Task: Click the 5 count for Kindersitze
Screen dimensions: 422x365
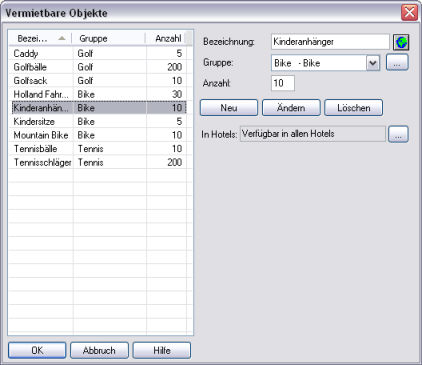Action: pos(179,122)
